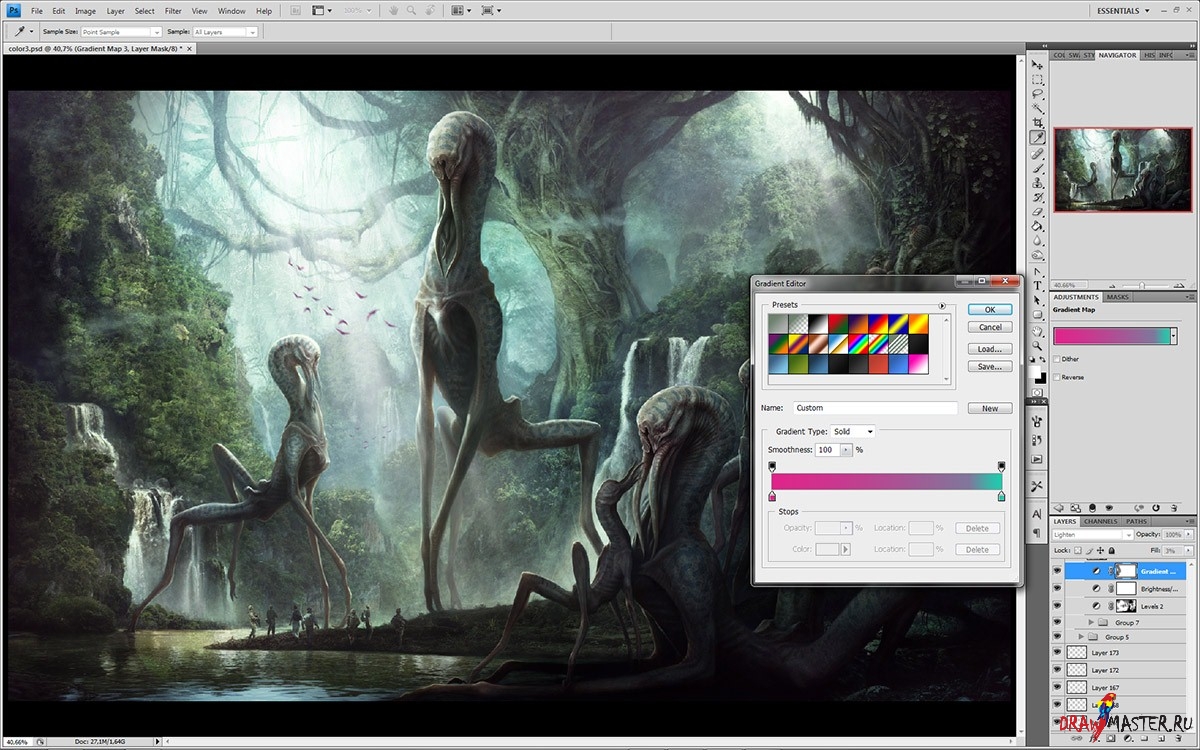1200x750 pixels.
Task: Click the Navigator zoom slider
Action: (1141, 285)
